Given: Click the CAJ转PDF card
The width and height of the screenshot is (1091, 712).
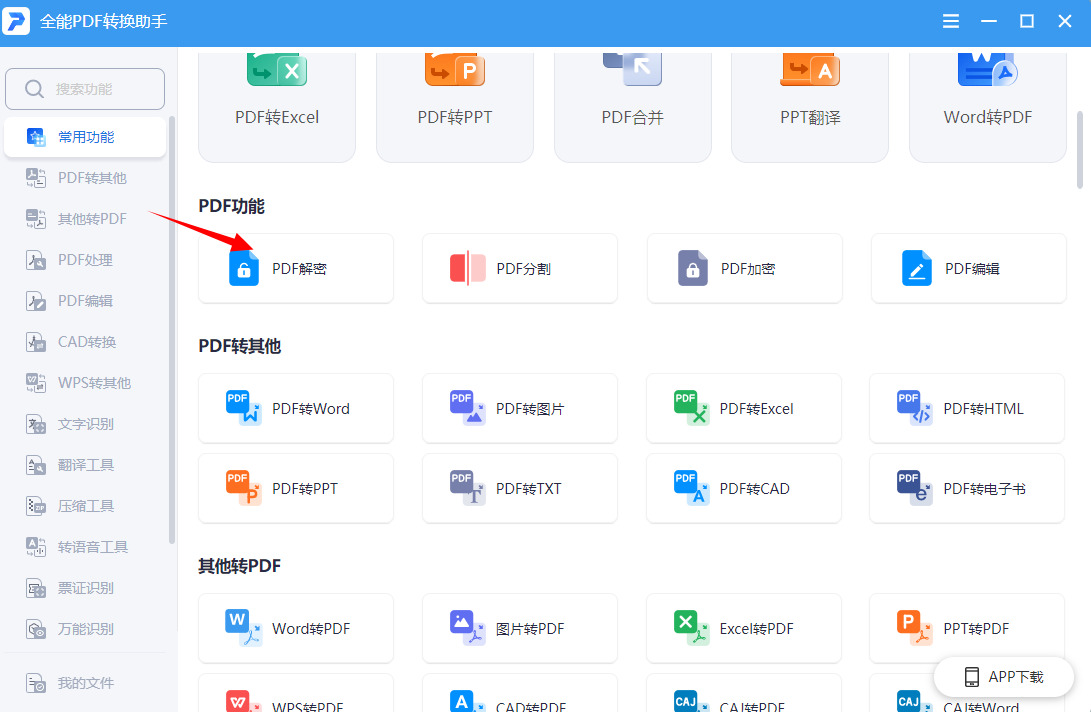Looking at the screenshot, I should click(744, 693).
